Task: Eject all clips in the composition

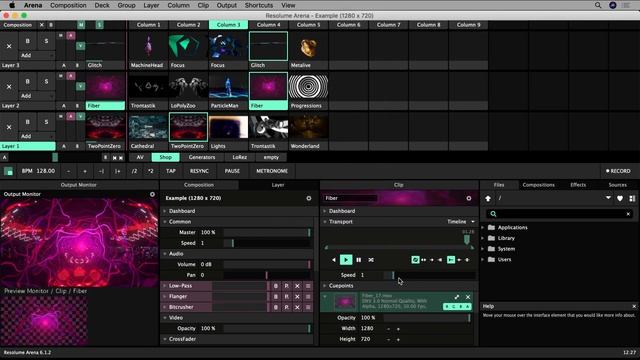Action: (41, 25)
